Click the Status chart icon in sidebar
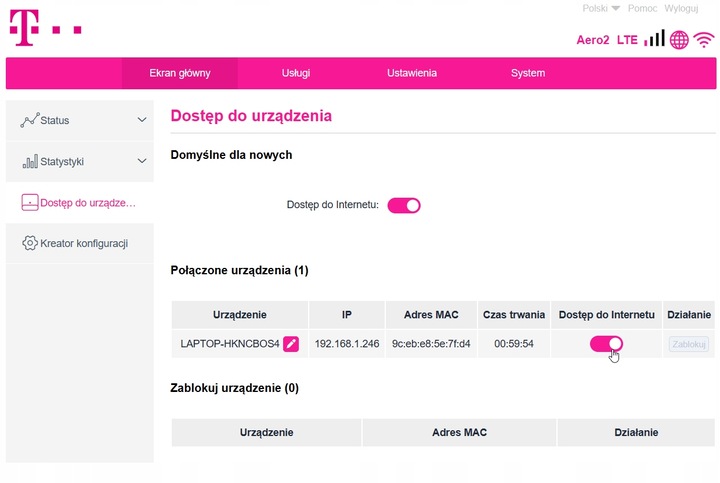 (29, 121)
